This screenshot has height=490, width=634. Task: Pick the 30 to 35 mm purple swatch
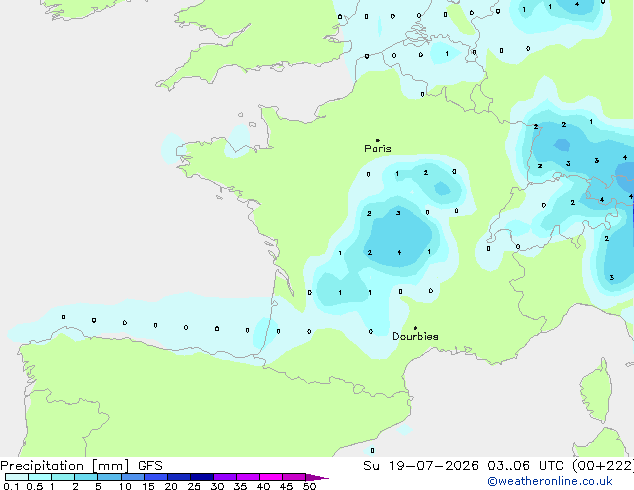(225, 477)
